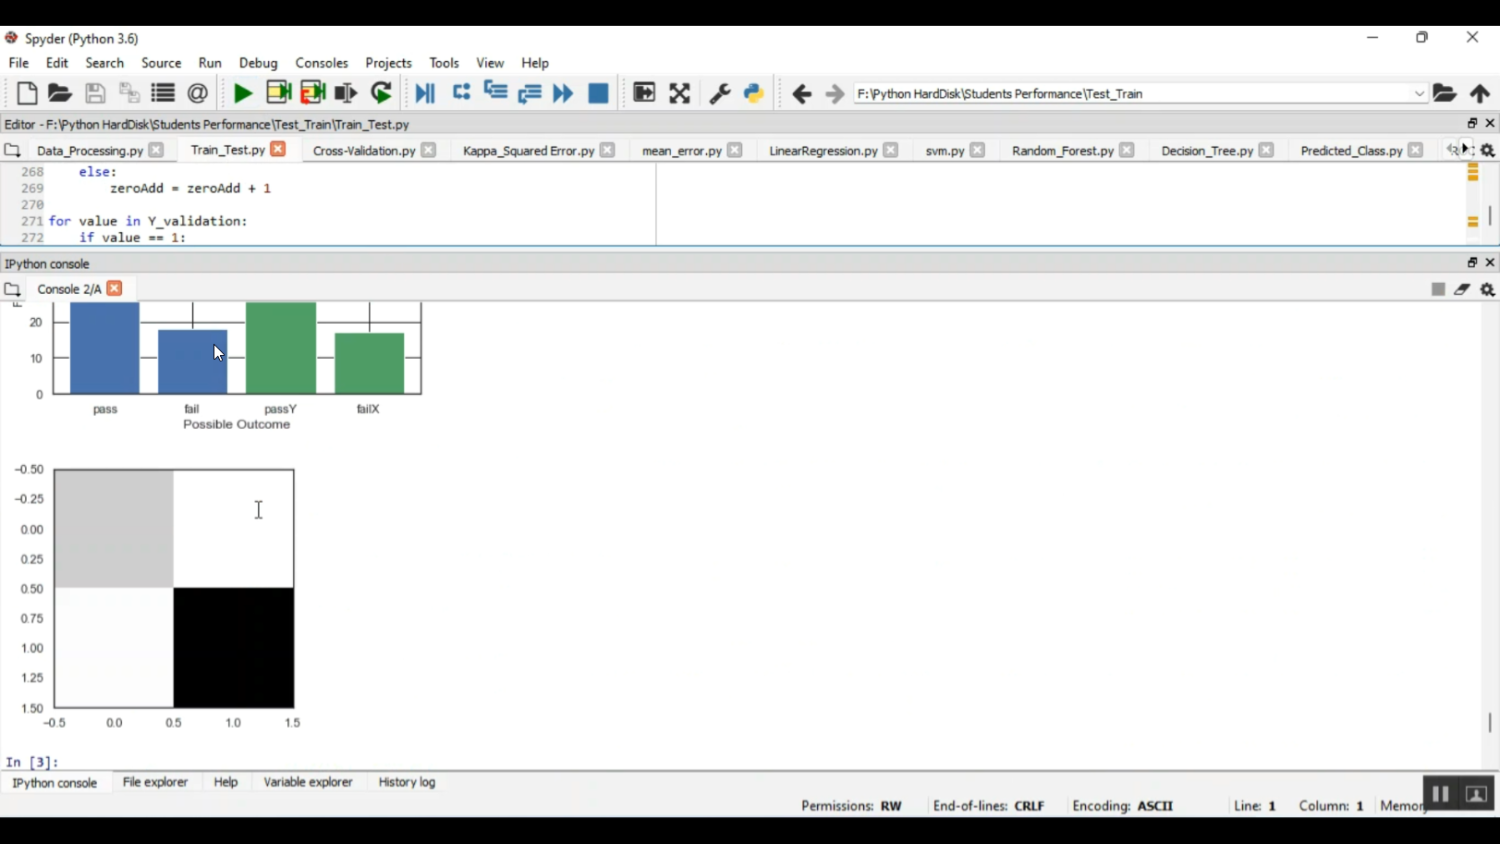Select the Step into function debug icon
This screenshot has width=1500, height=844.
(495, 93)
